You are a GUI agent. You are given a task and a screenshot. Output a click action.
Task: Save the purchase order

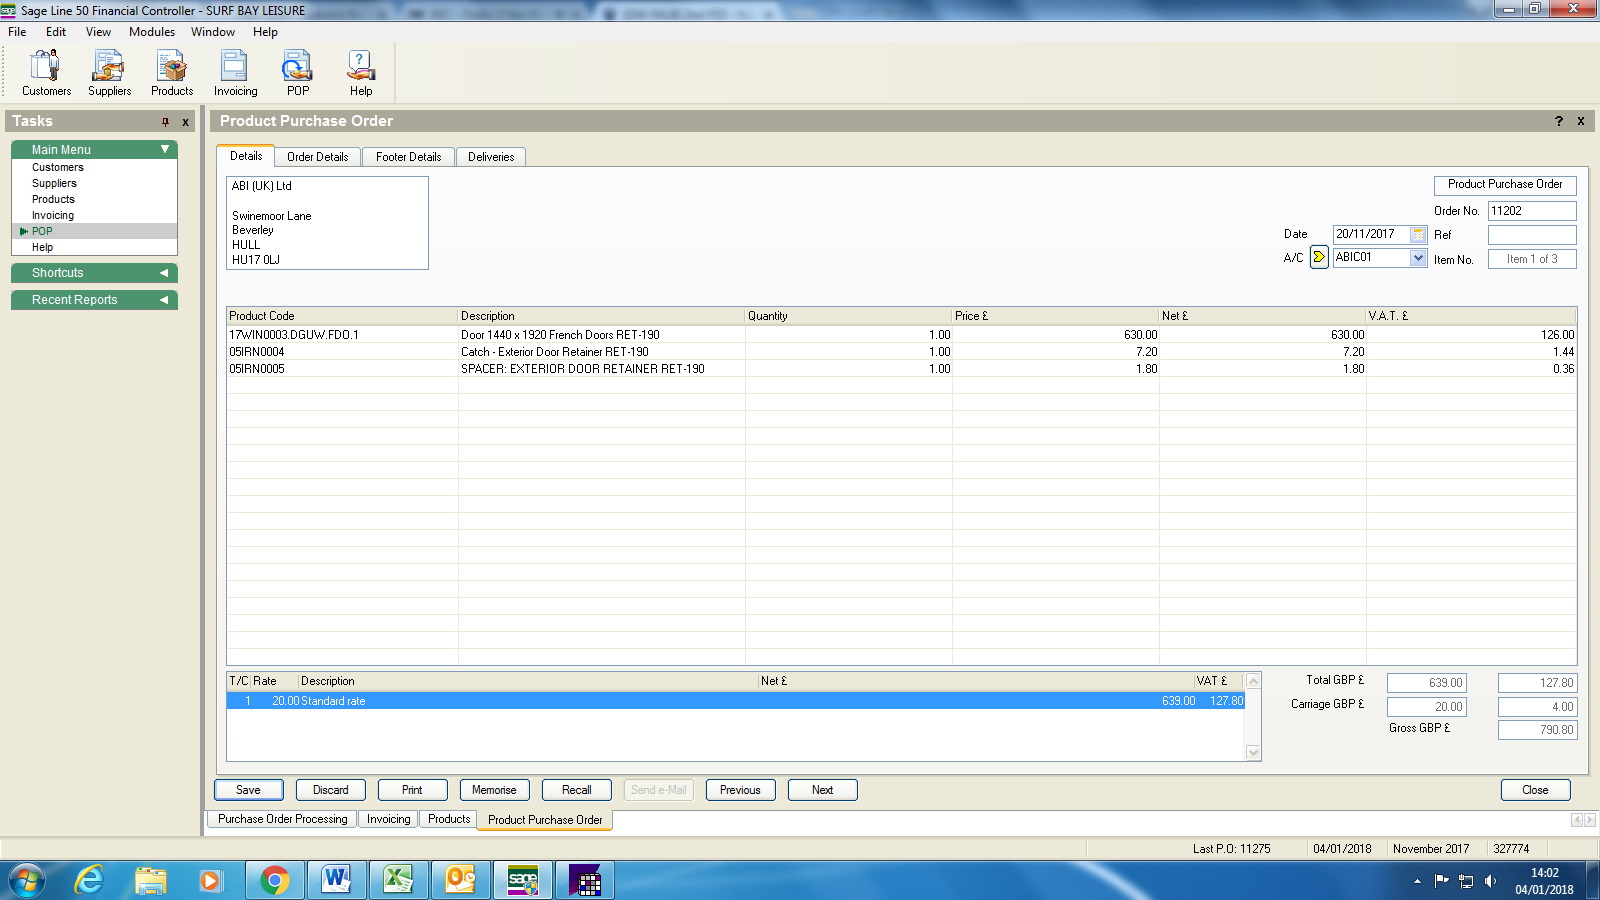(x=248, y=790)
